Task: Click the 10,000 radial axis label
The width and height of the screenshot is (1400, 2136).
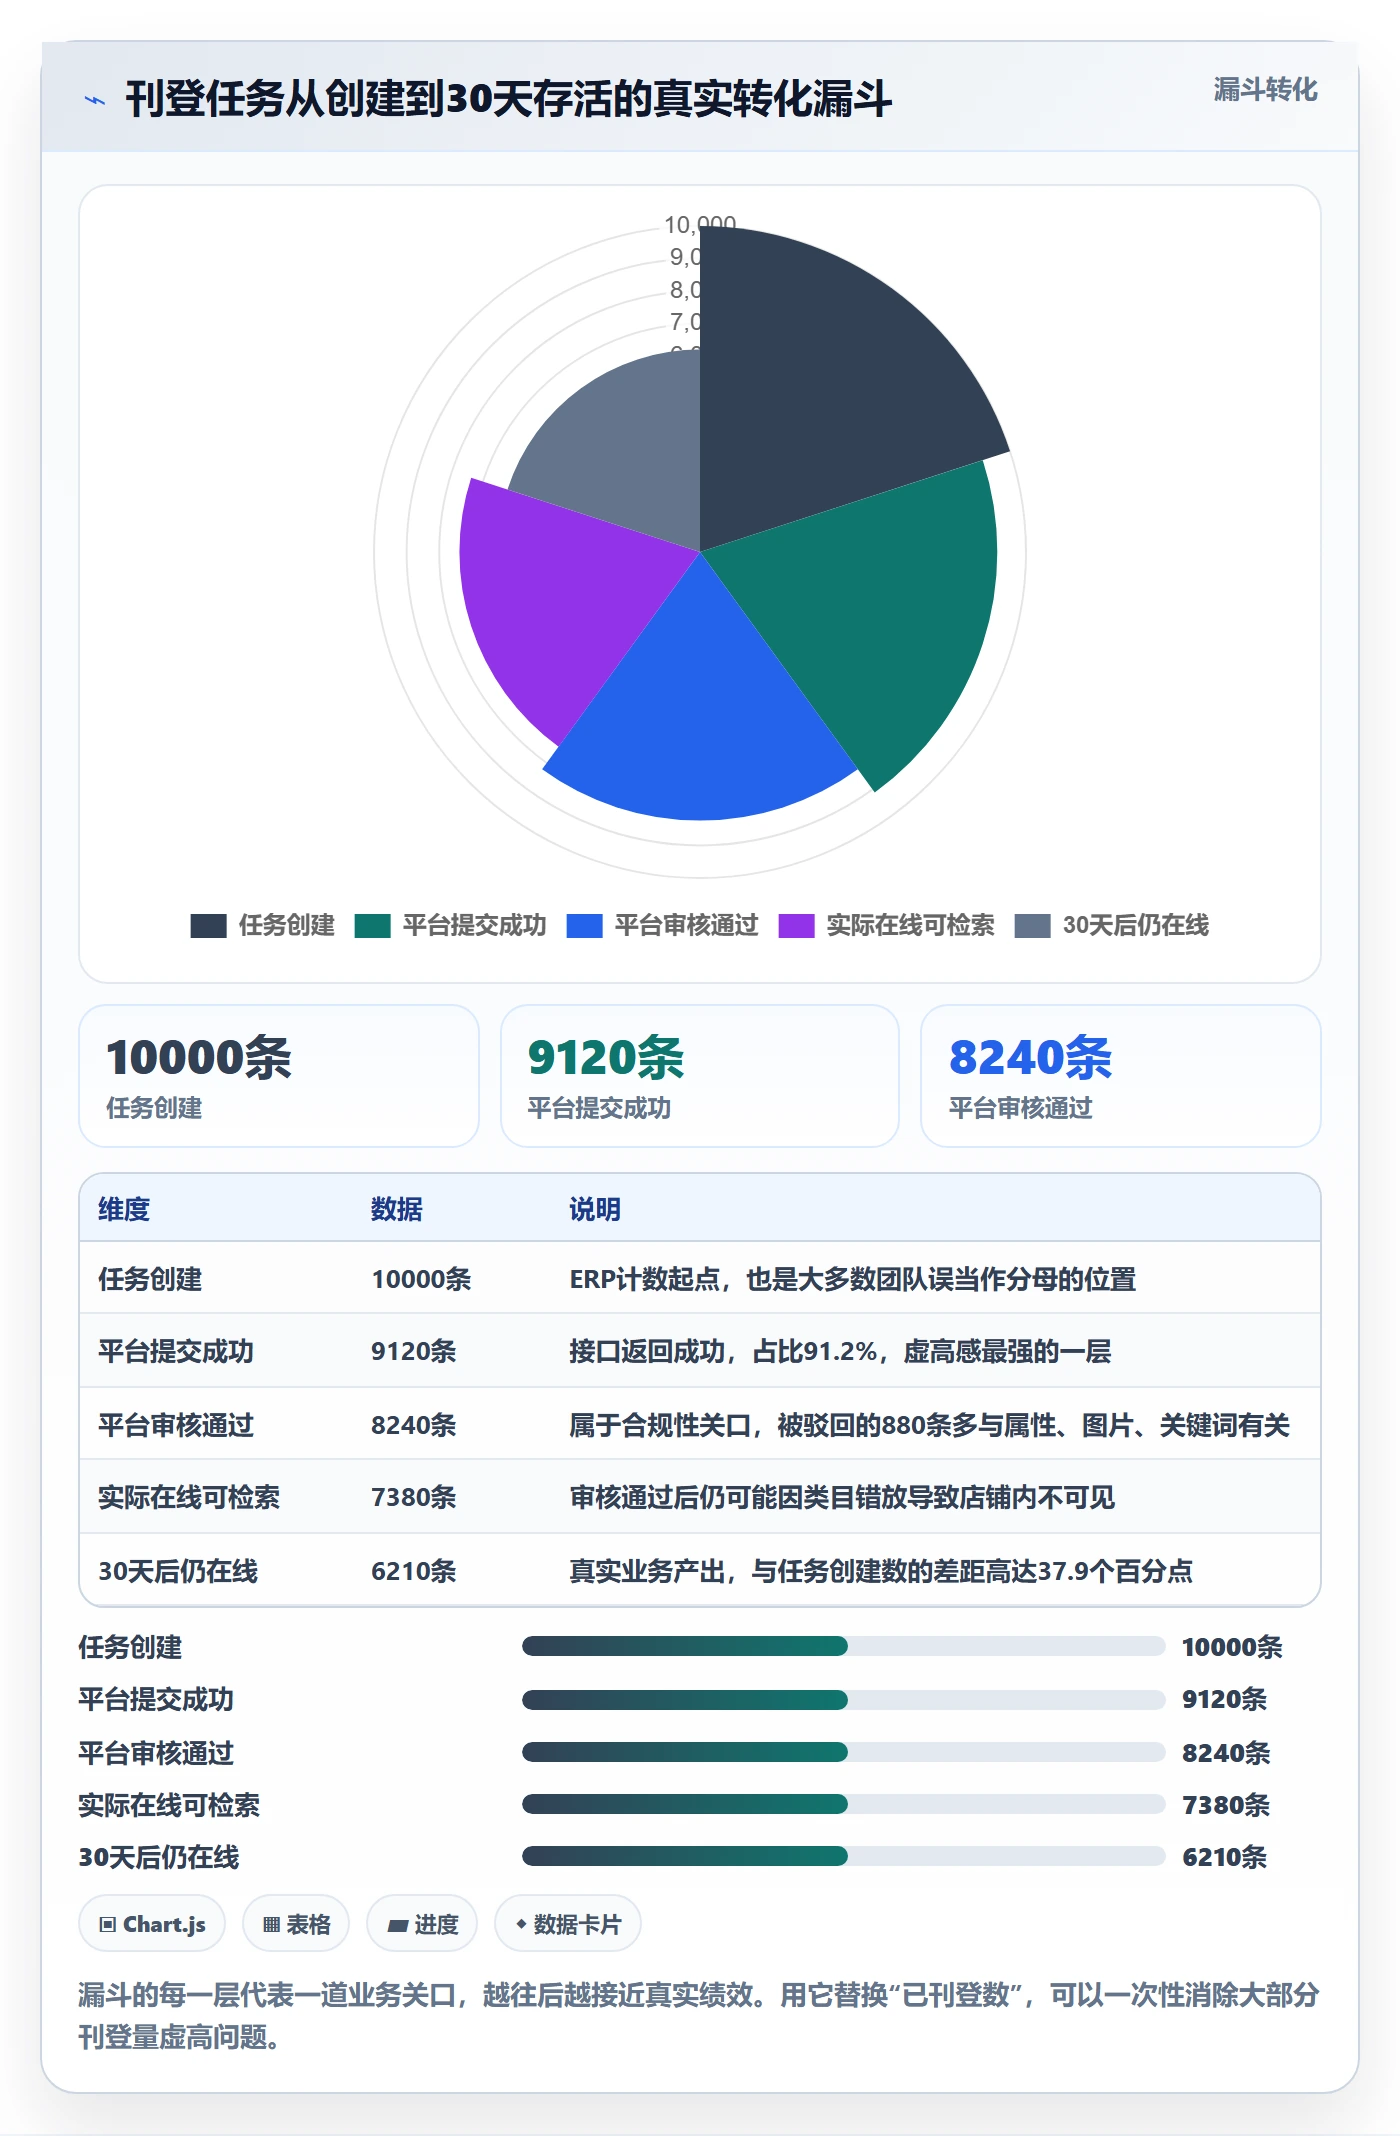Action: (700, 224)
